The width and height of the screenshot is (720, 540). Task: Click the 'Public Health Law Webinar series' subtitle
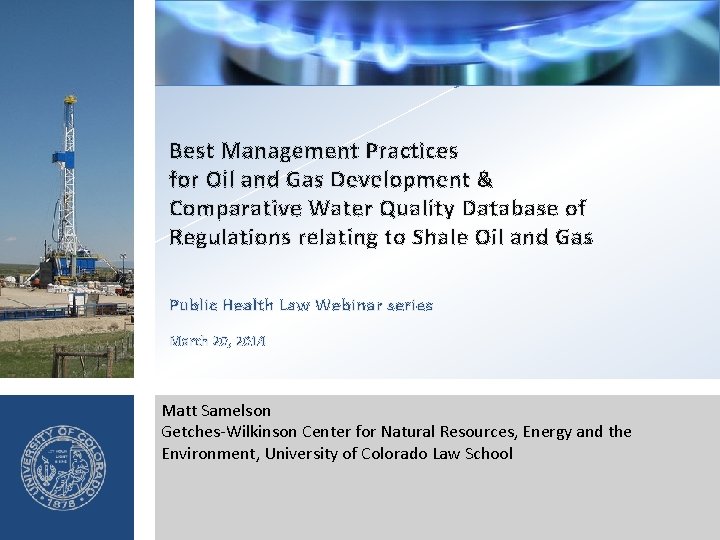pos(301,305)
